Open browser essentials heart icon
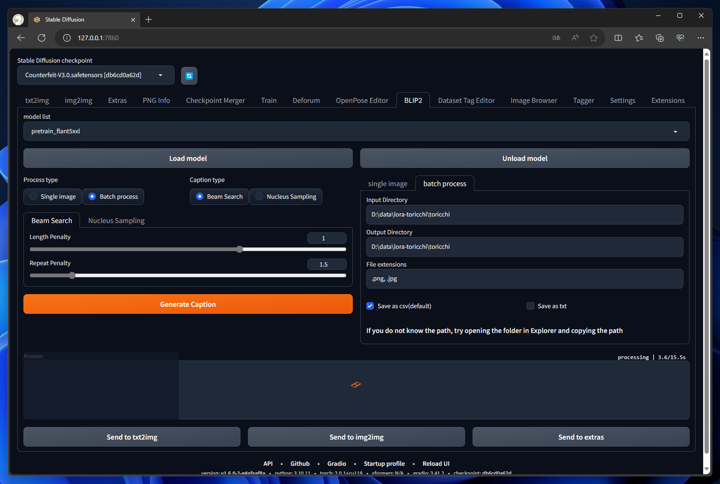720x484 pixels. (680, 38)
